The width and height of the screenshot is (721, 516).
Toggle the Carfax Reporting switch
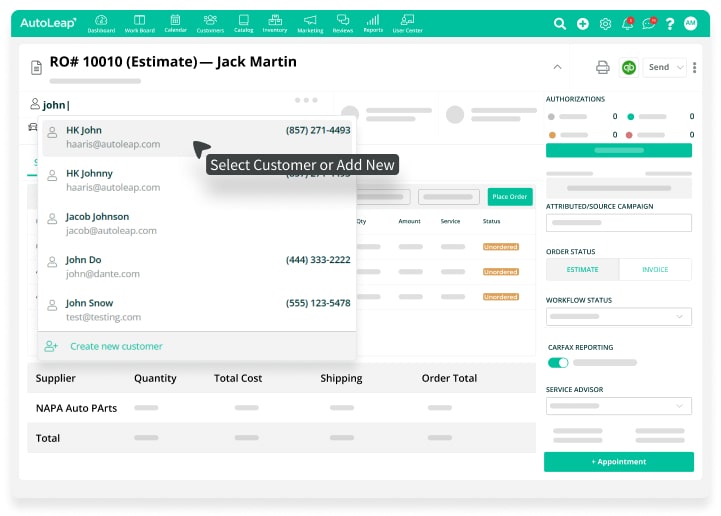tap(558, 362)
